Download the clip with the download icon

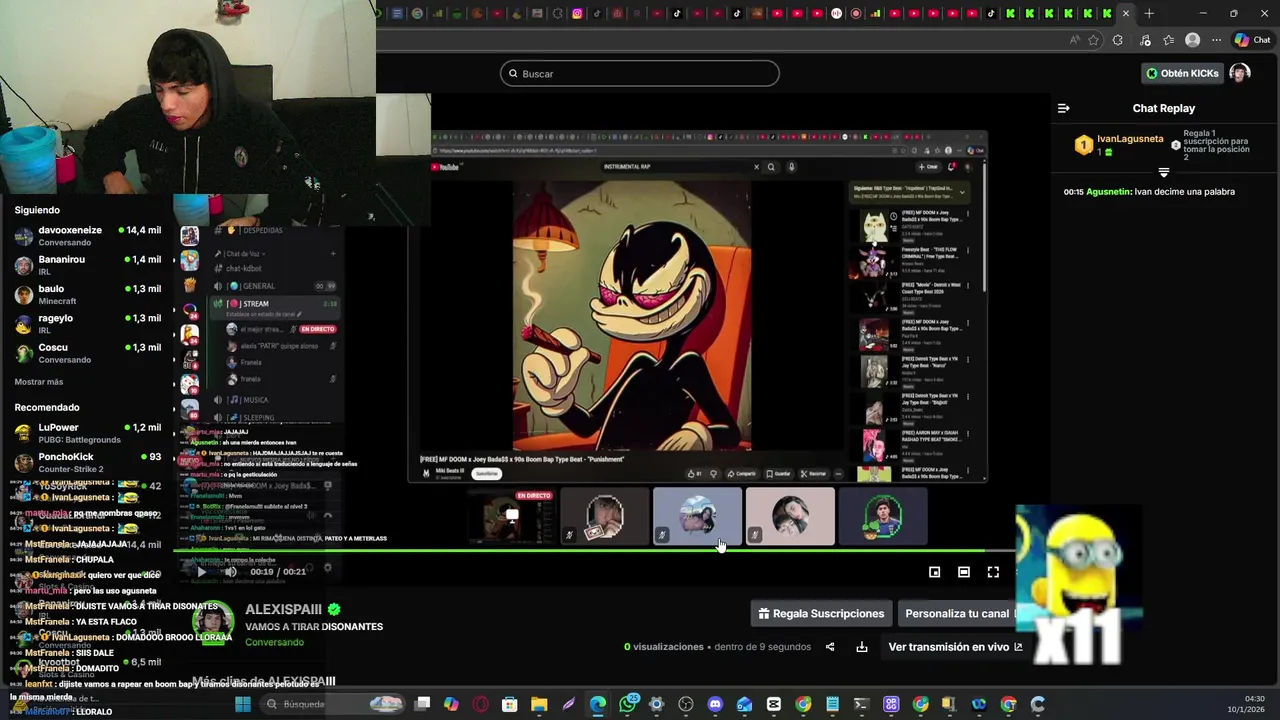coord(862,647)
